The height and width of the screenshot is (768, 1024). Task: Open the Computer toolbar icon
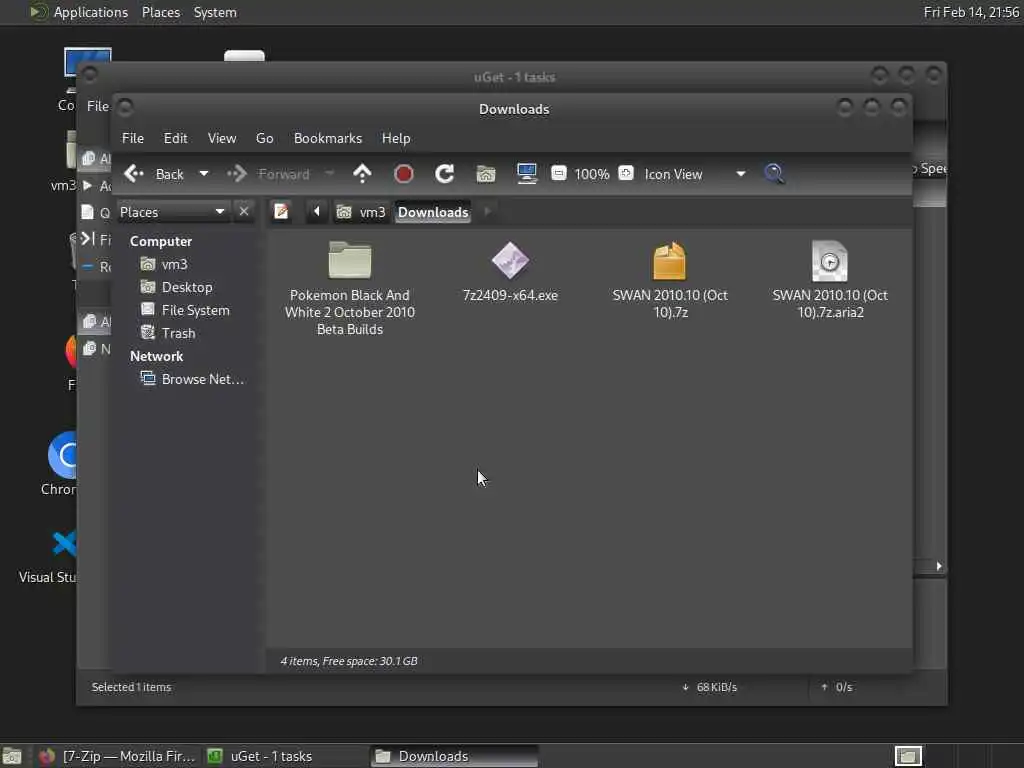(x=526, y=174)
